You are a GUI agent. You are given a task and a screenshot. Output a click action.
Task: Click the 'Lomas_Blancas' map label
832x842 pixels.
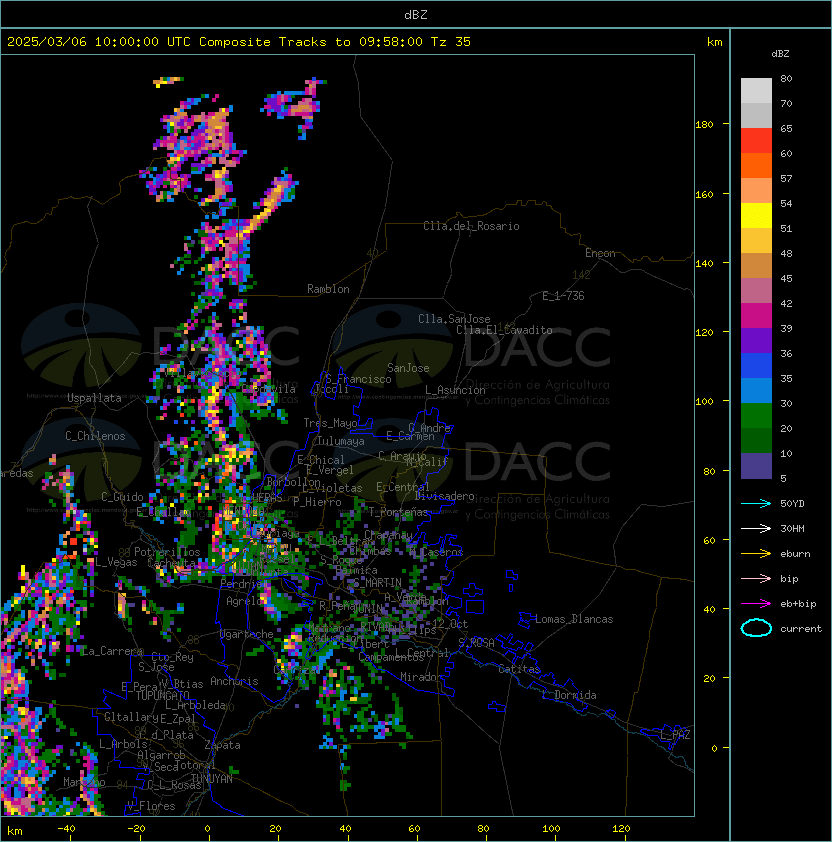point(574,619)
